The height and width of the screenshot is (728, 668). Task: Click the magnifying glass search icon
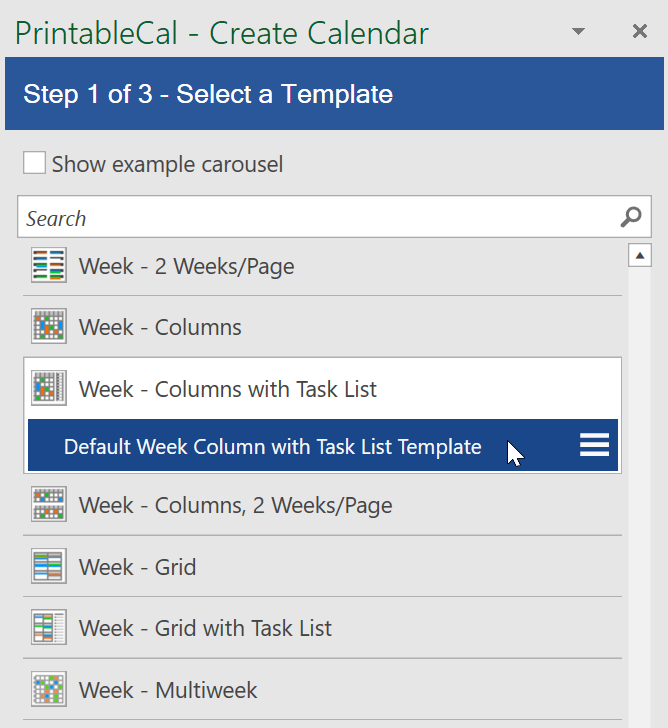pos(631,217)
